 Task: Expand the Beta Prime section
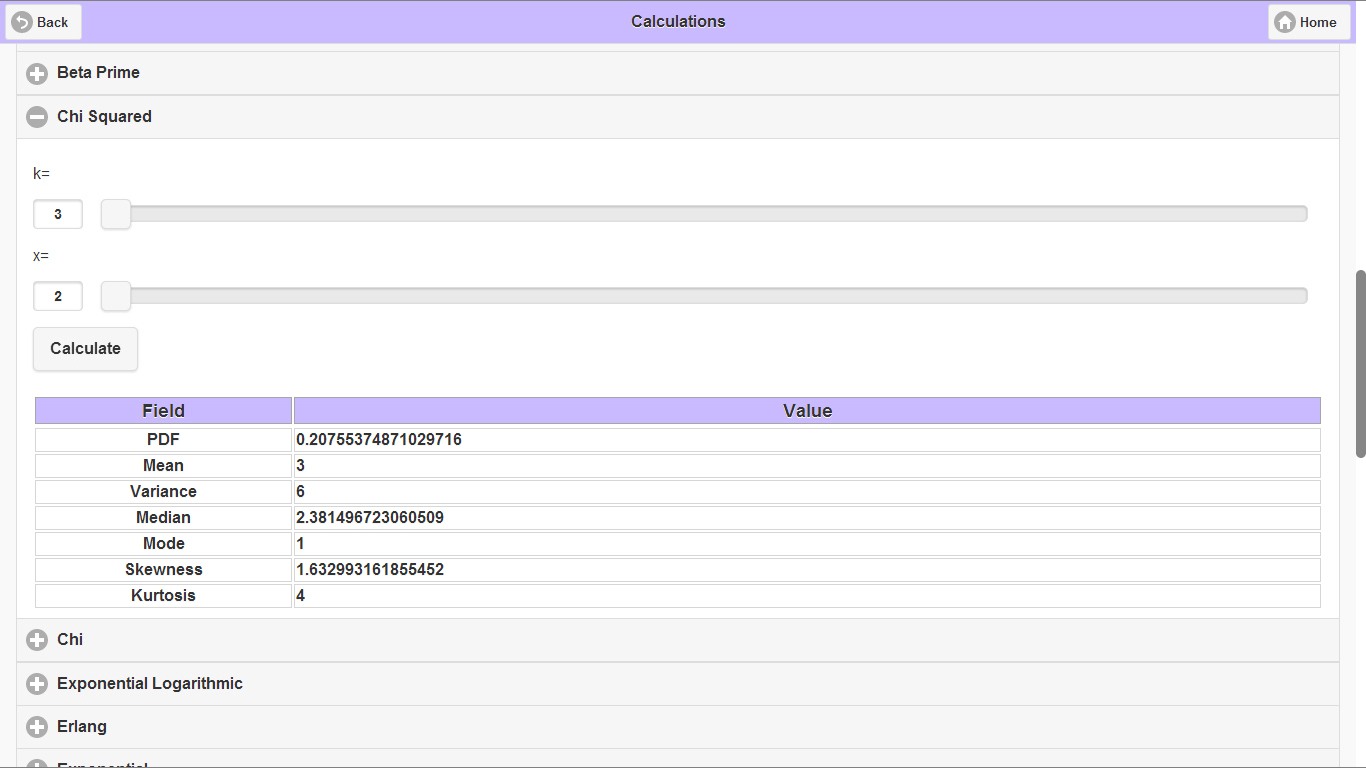pyautogui.click(x=98, y=73)
